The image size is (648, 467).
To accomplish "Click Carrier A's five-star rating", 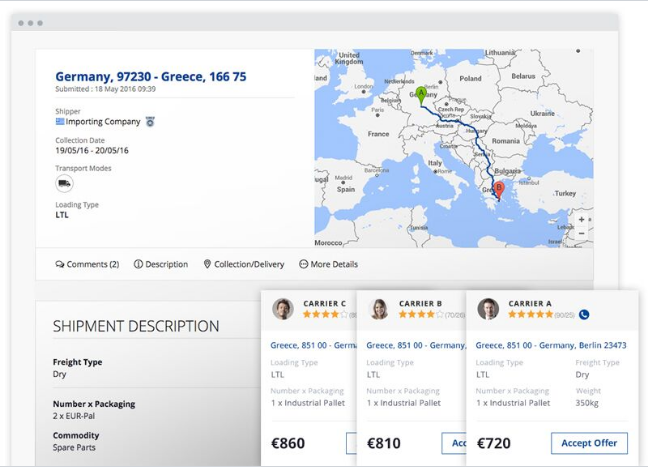I will [x=530, y=314].
